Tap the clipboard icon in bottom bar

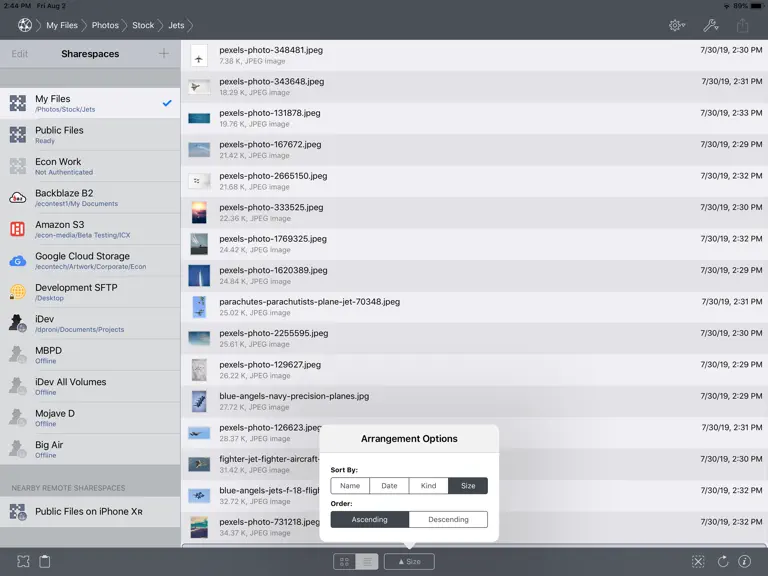45,561
